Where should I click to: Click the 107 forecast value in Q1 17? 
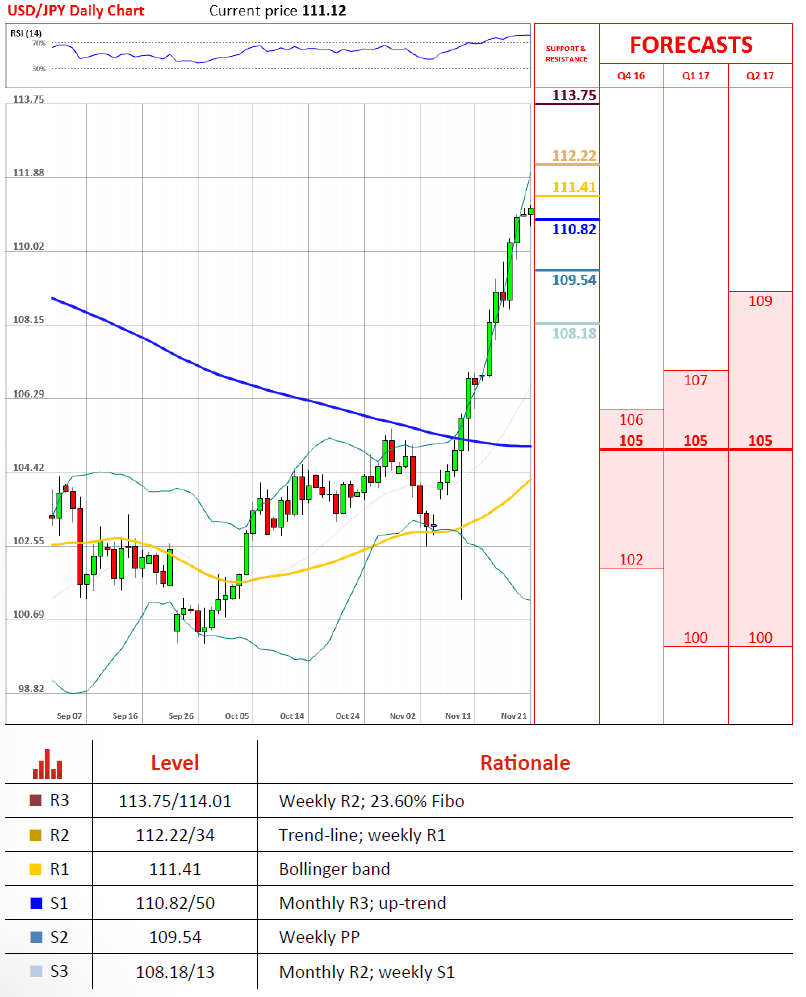[695, 380]
